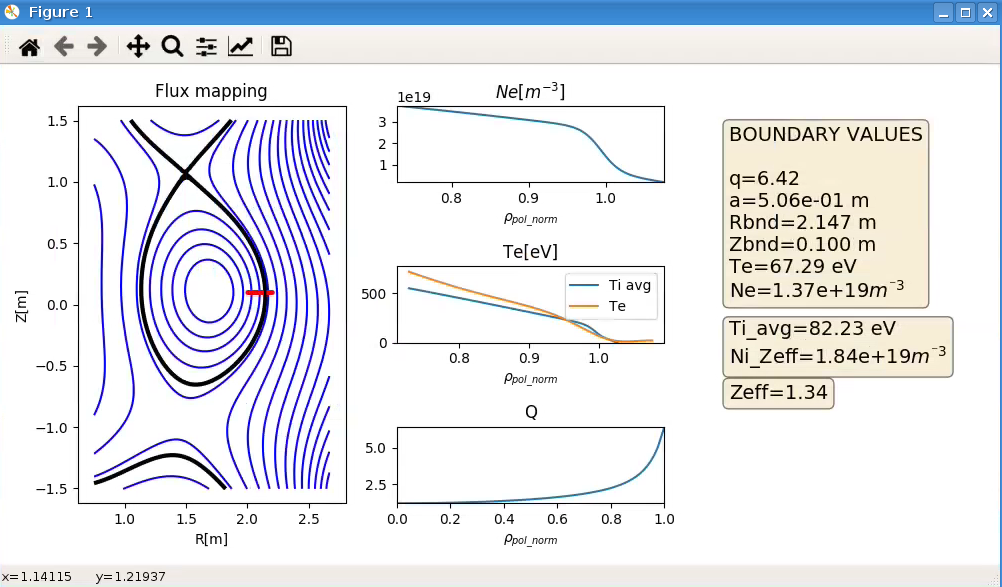
Task: Select the Zoom to rectangle tool
Action: tap(173, 47)
